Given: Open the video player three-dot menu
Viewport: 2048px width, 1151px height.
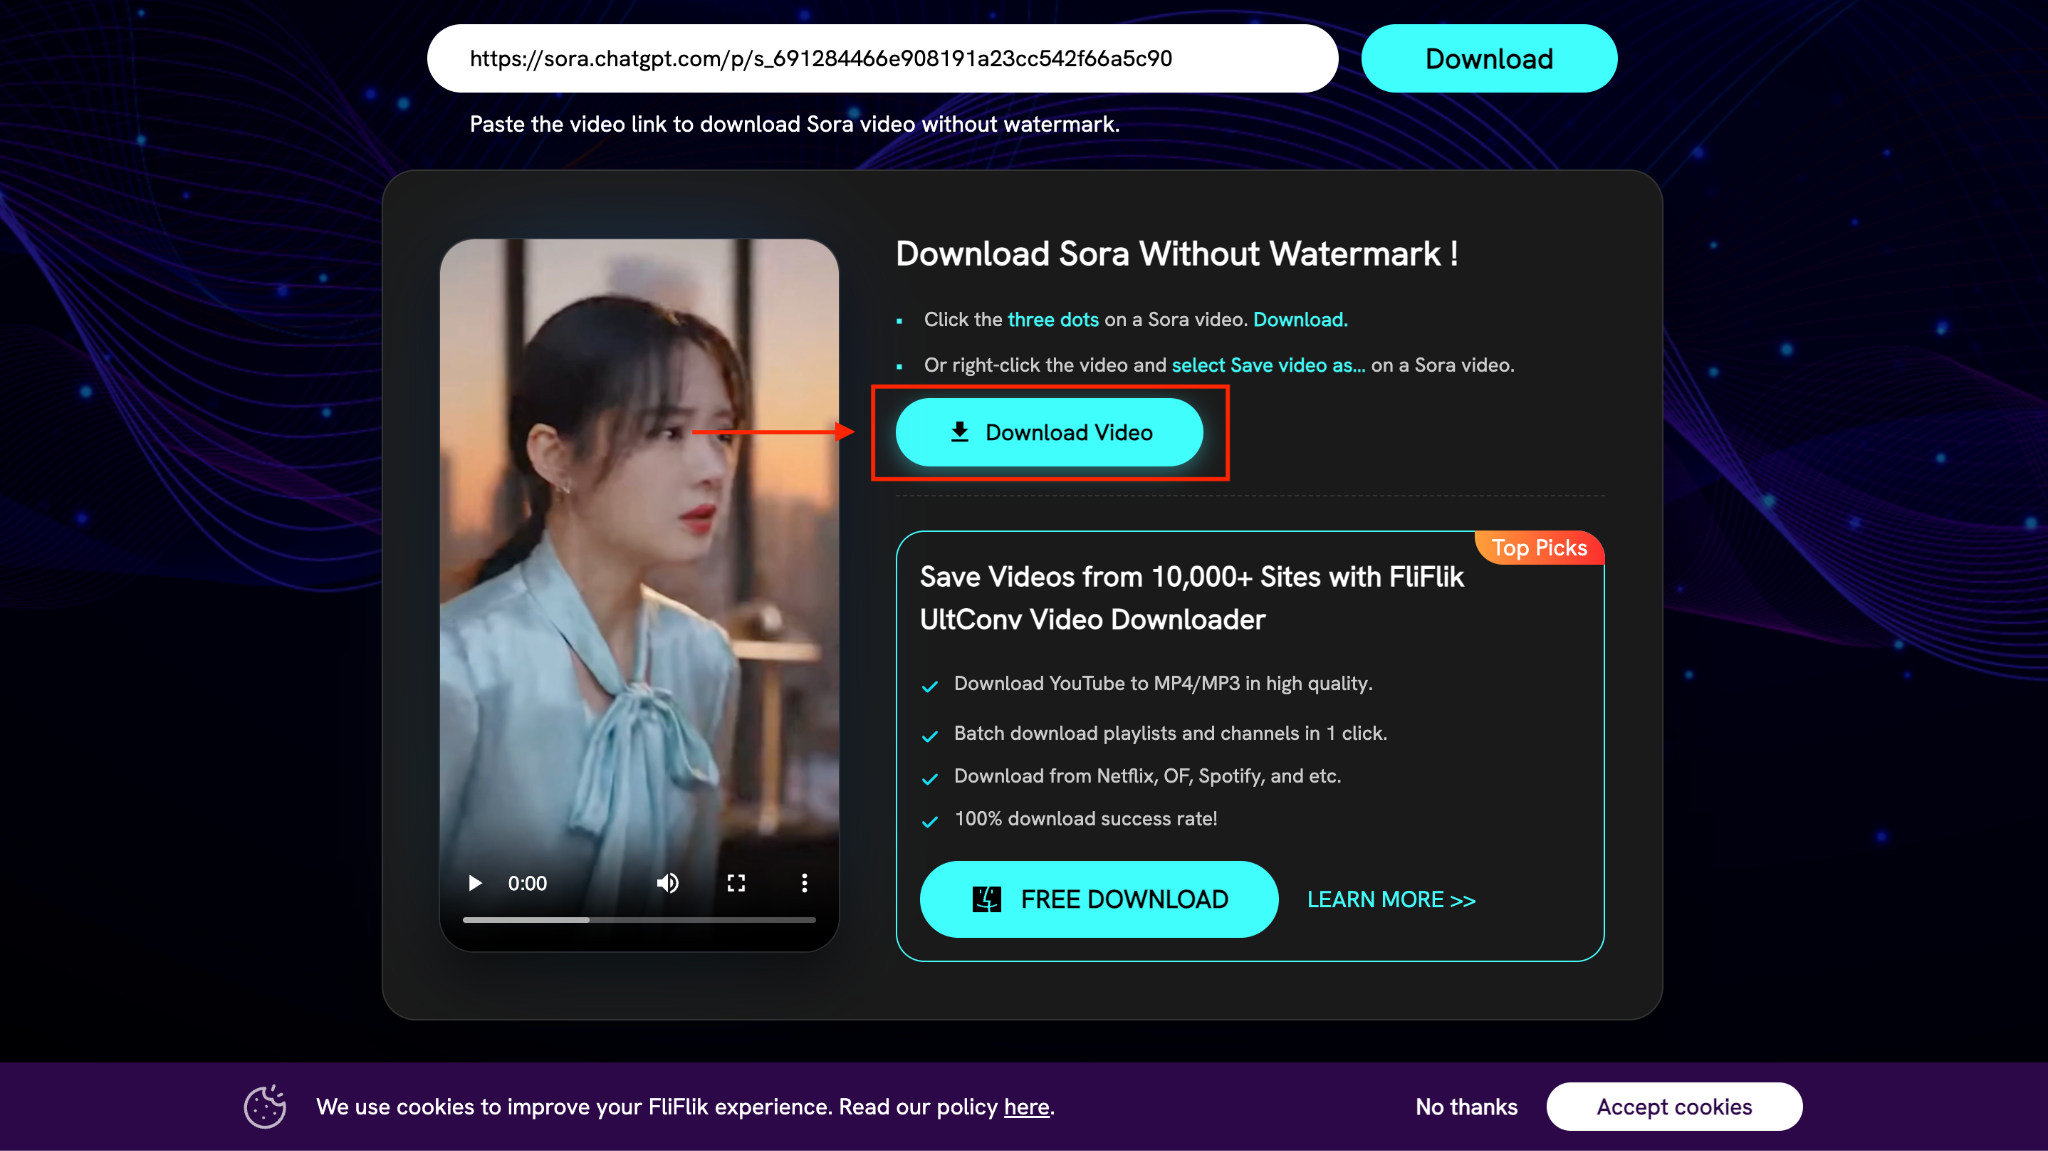Looking at the screenshot, I should tap(805, 883).
